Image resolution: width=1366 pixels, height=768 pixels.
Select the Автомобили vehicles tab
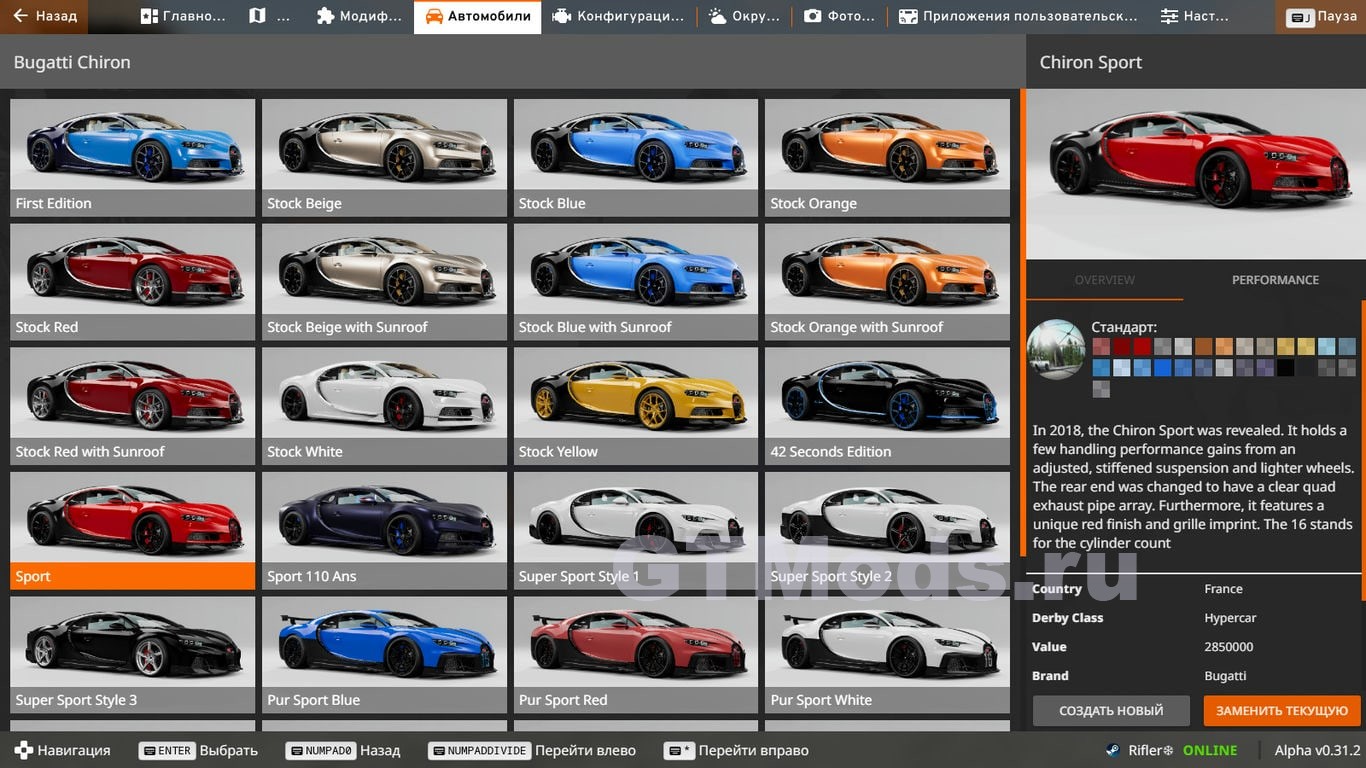(x=478, y=17)
